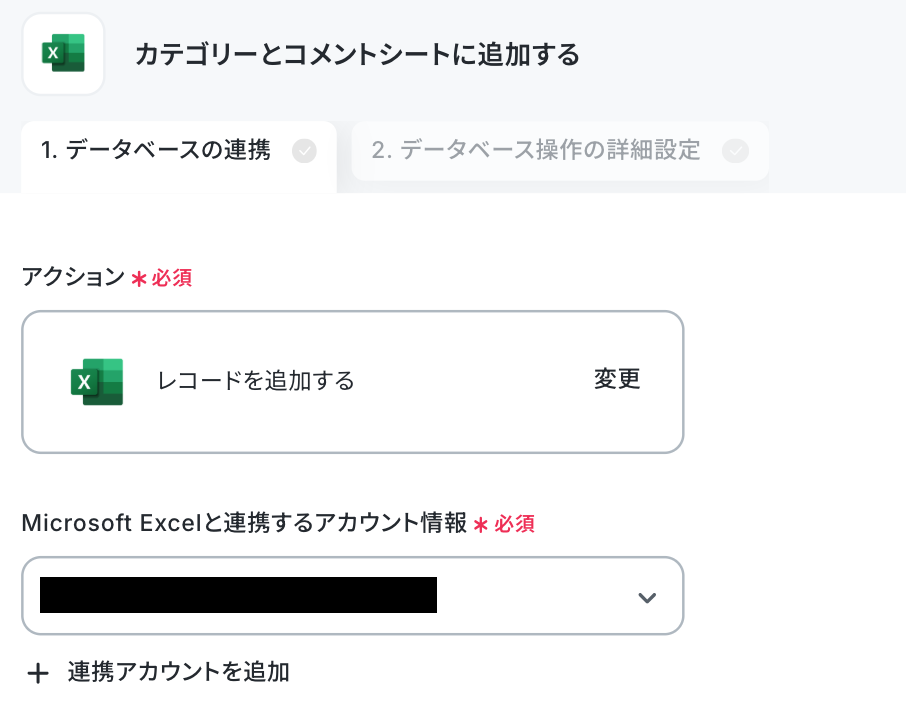Image resolution: width=906 pixels, height=718 pixels.
Task: Click the checkmark icon on the データベース操作の詳細設定 tab
Action: (735, 151)
